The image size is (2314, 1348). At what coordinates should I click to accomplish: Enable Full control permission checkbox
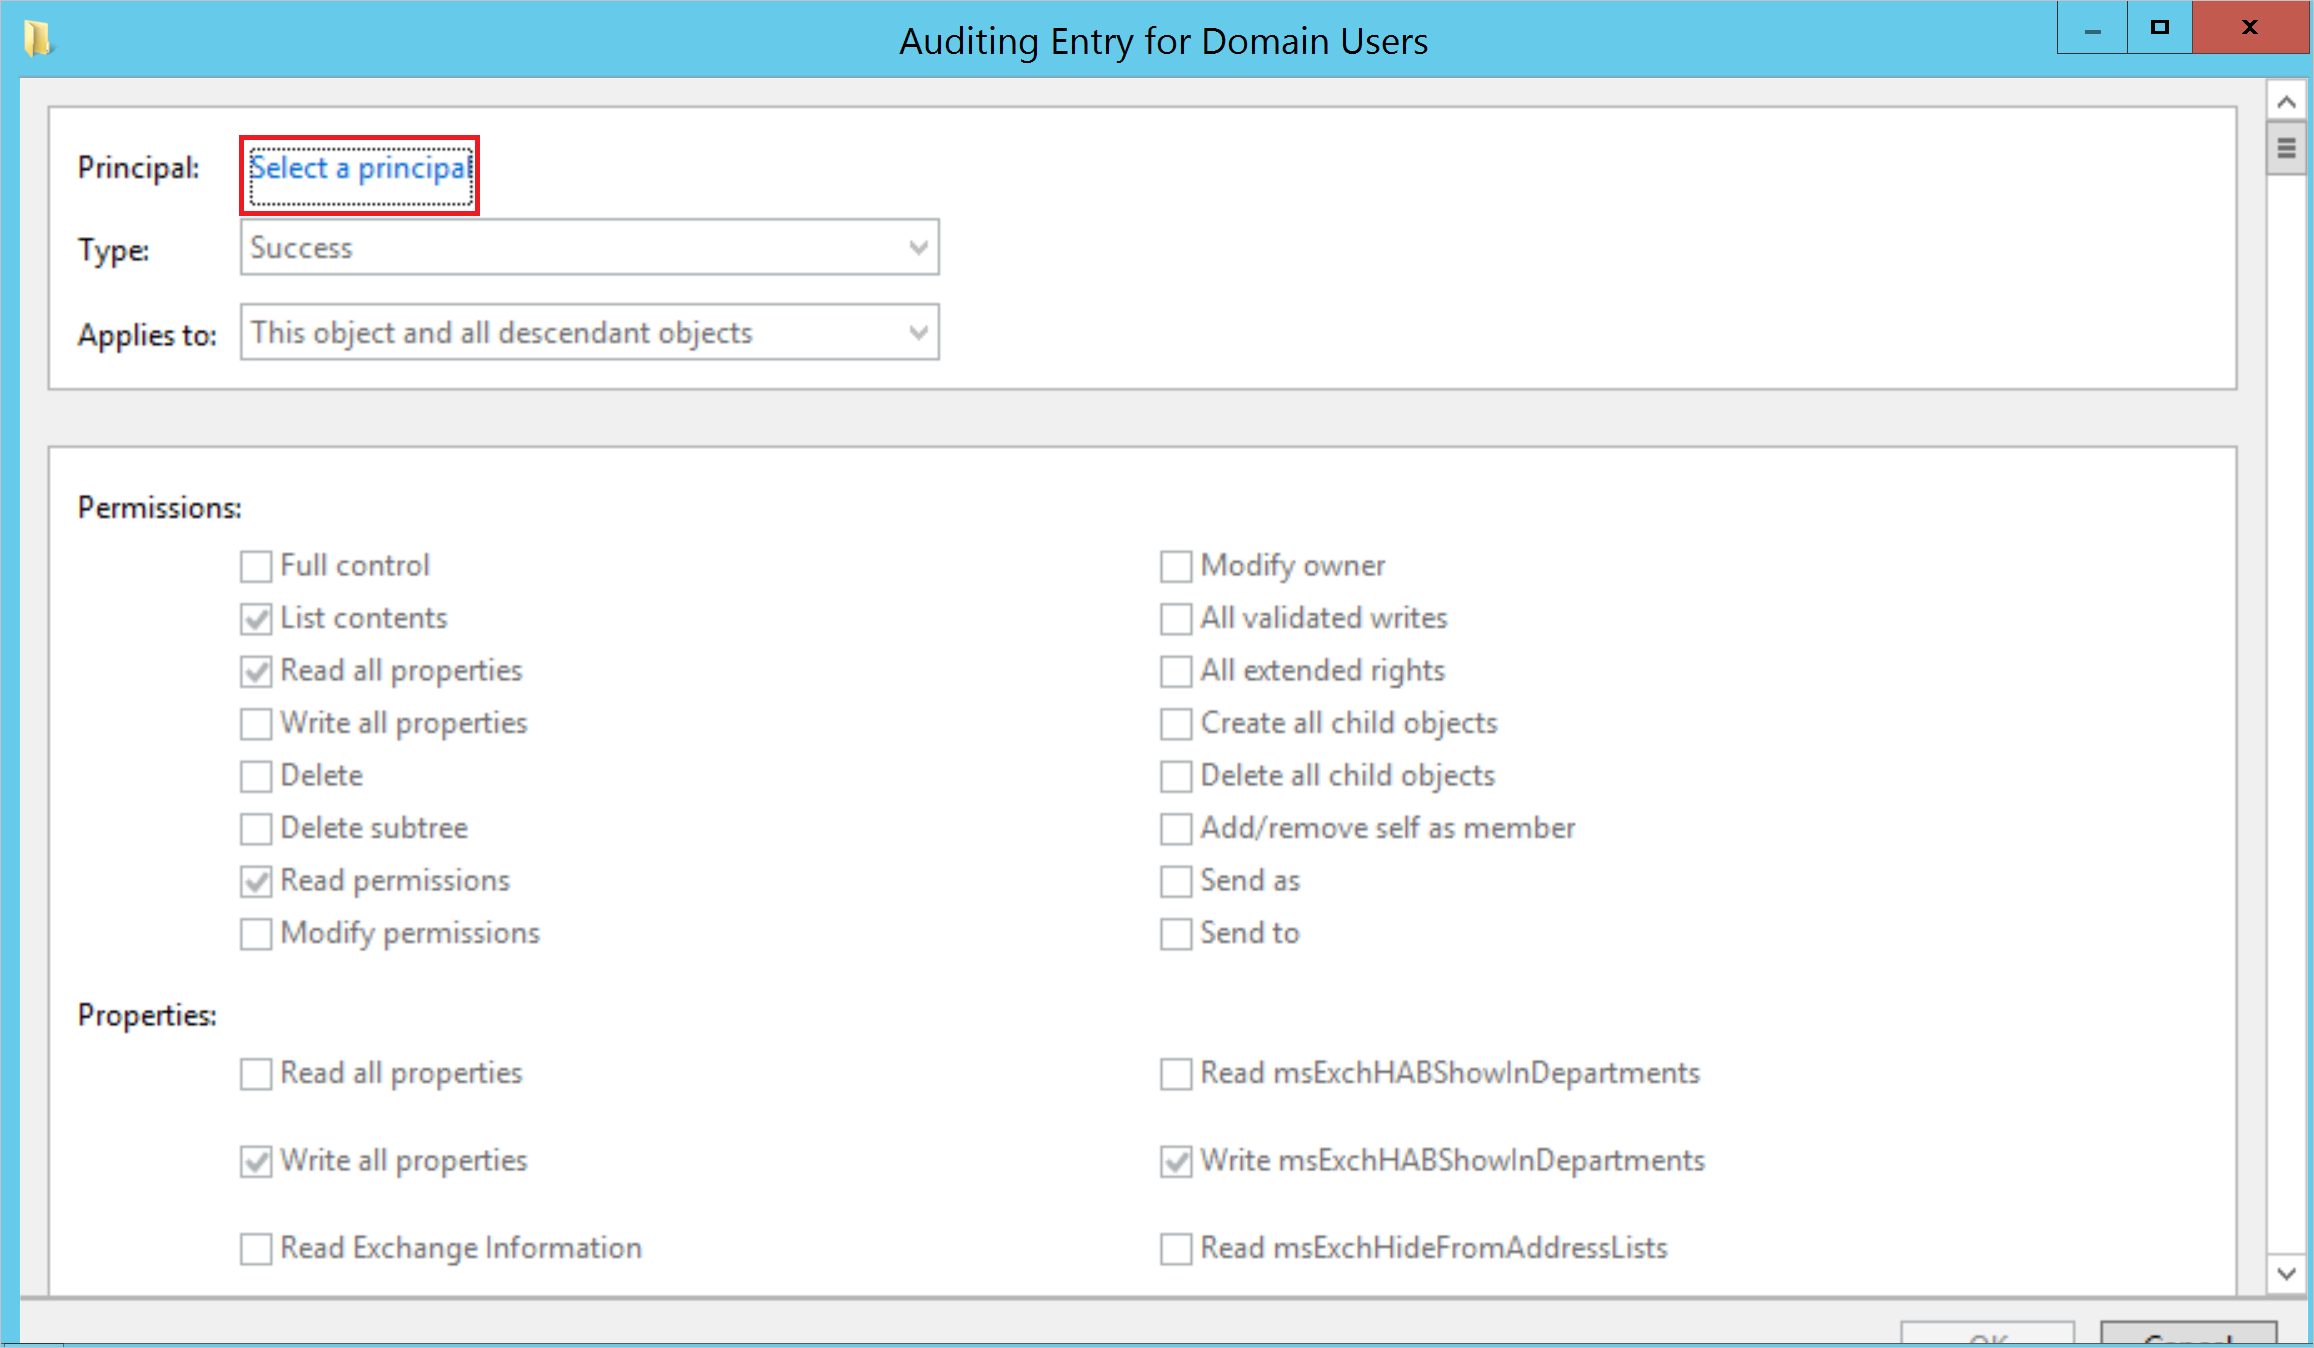click(255, 565)
